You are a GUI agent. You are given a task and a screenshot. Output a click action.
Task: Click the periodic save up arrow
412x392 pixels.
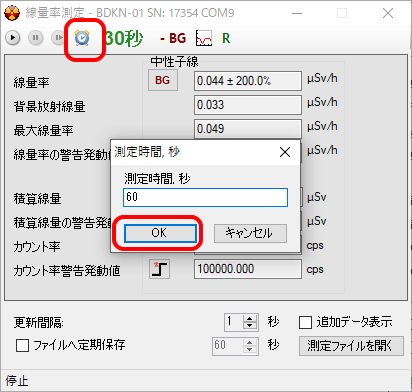(x=250, y=342)
